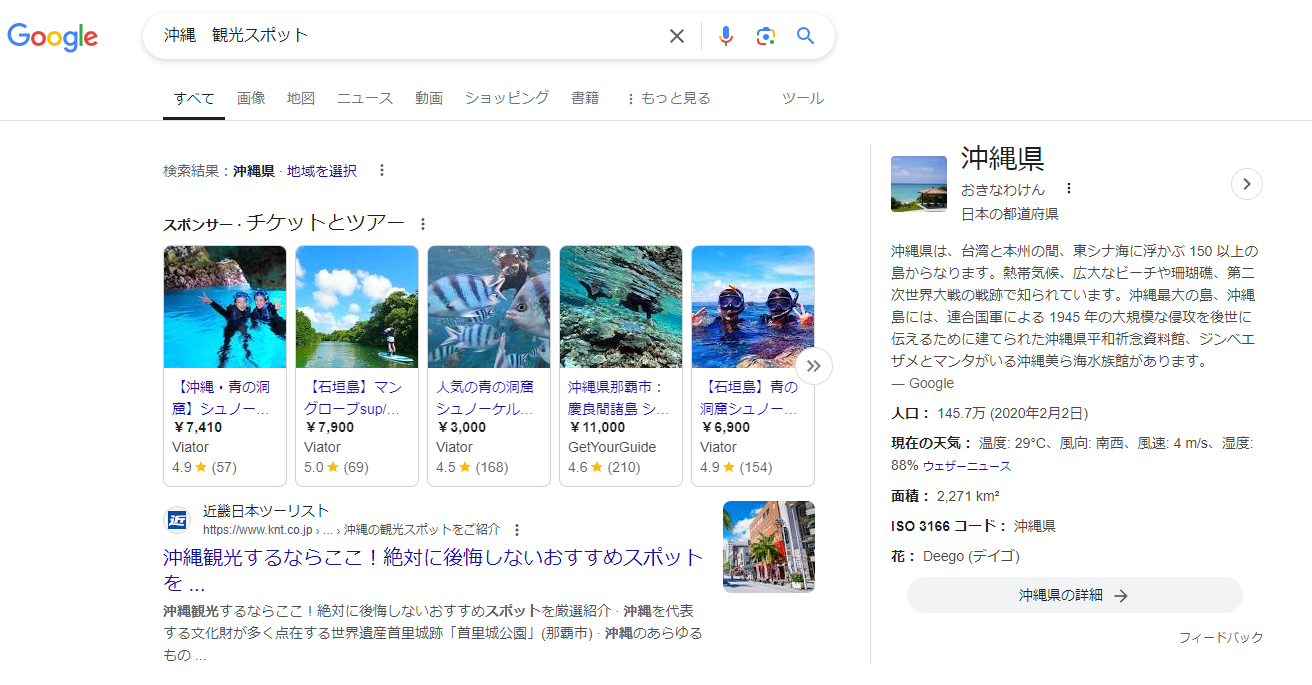
Task: Open the options menu beside 地域を選択
Action: click(381, 170)
